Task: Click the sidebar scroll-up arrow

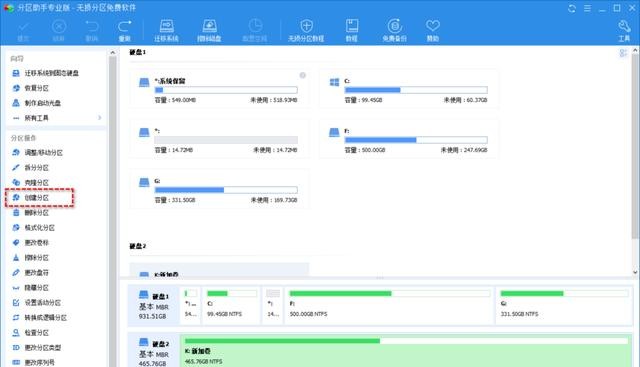Action: [113, 52]
